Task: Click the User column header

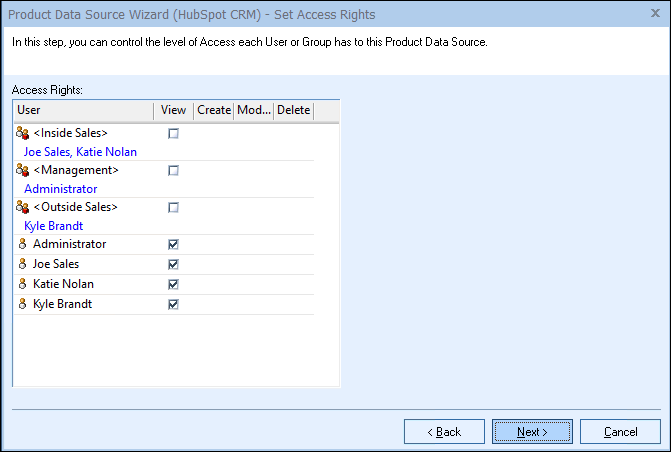Action: pyautogui.click(x=82, y=110)
